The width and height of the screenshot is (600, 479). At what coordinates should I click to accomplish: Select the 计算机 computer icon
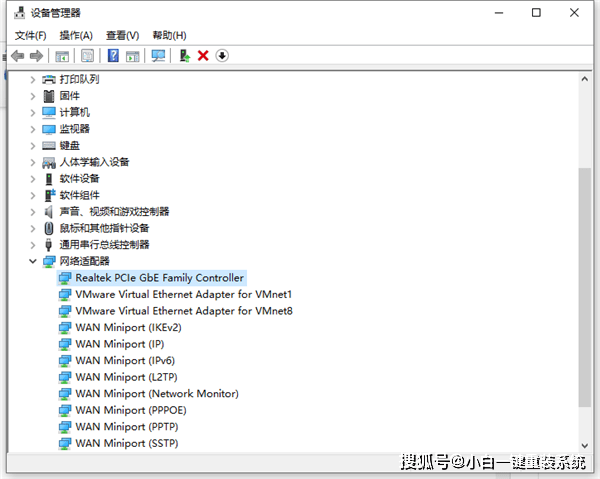click(x=49, y=112)
